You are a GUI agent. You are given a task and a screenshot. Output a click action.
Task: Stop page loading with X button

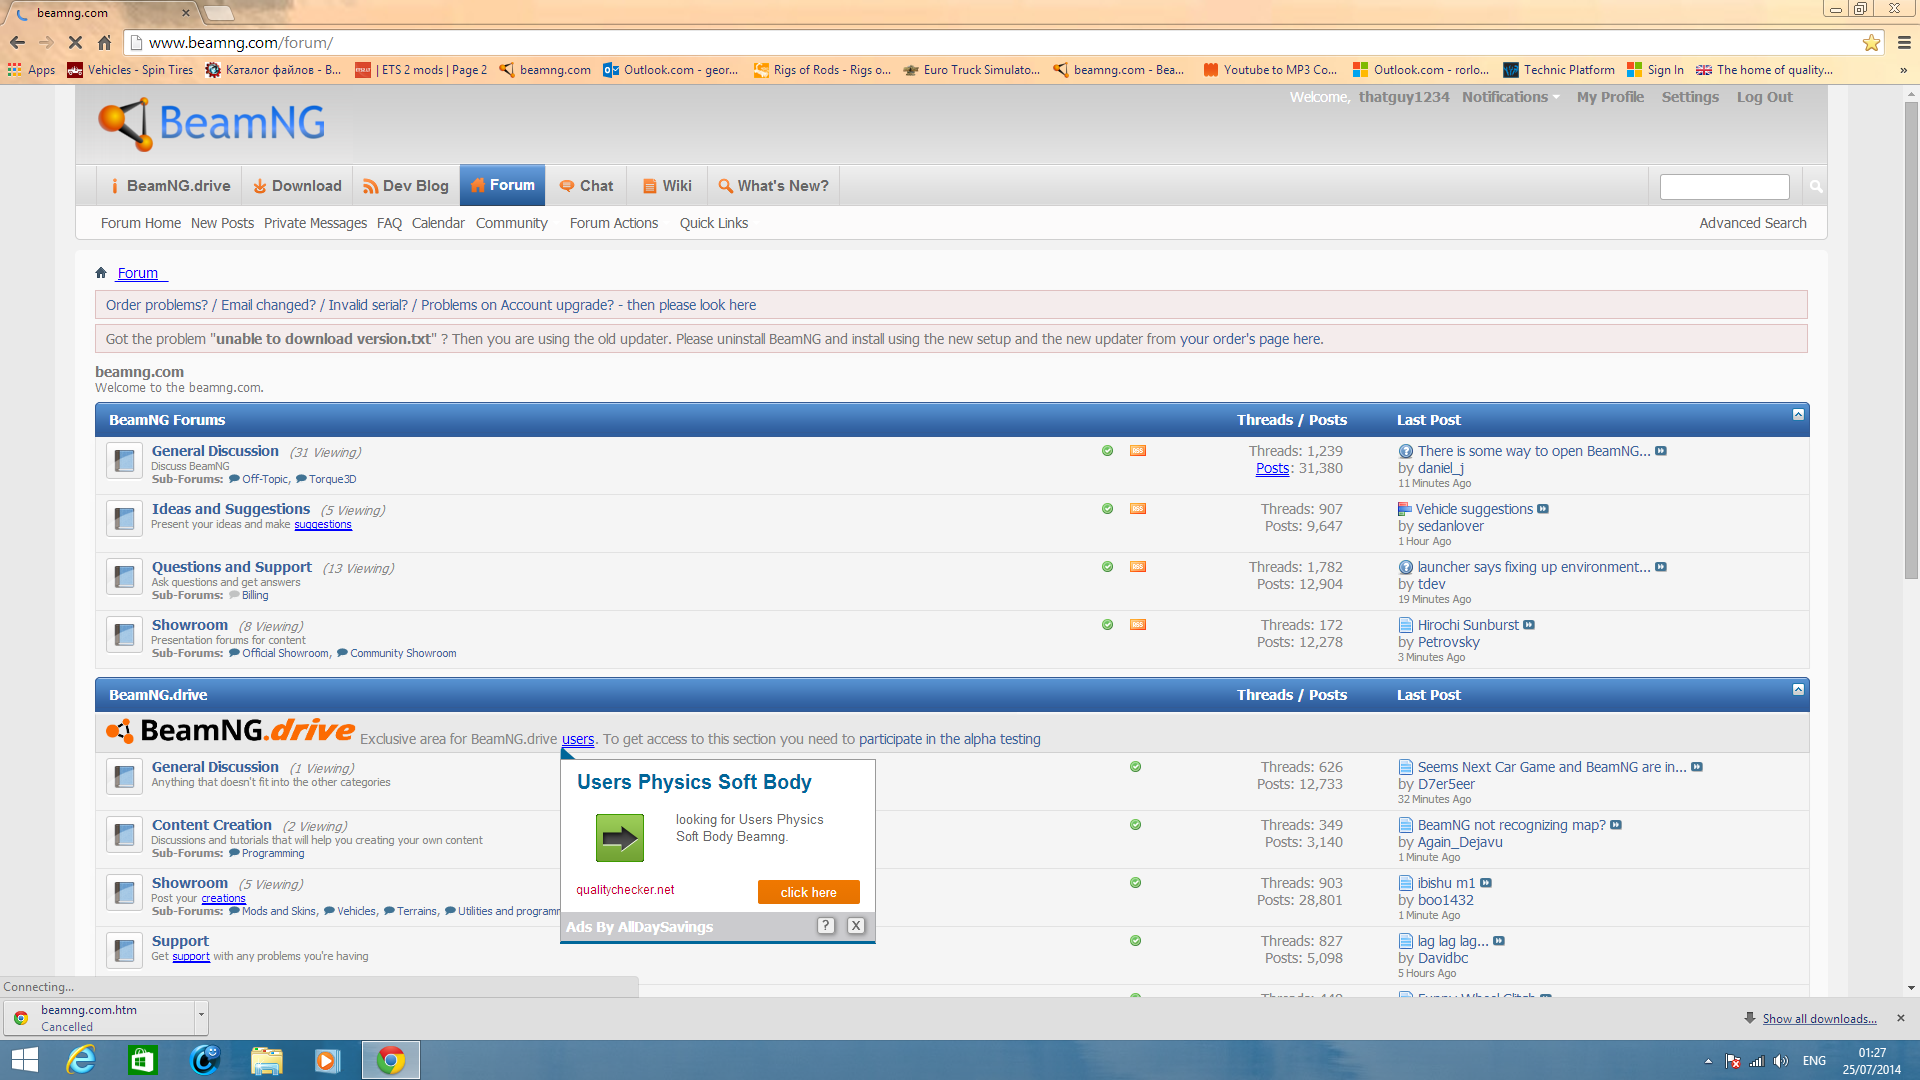tap(75, 42)
